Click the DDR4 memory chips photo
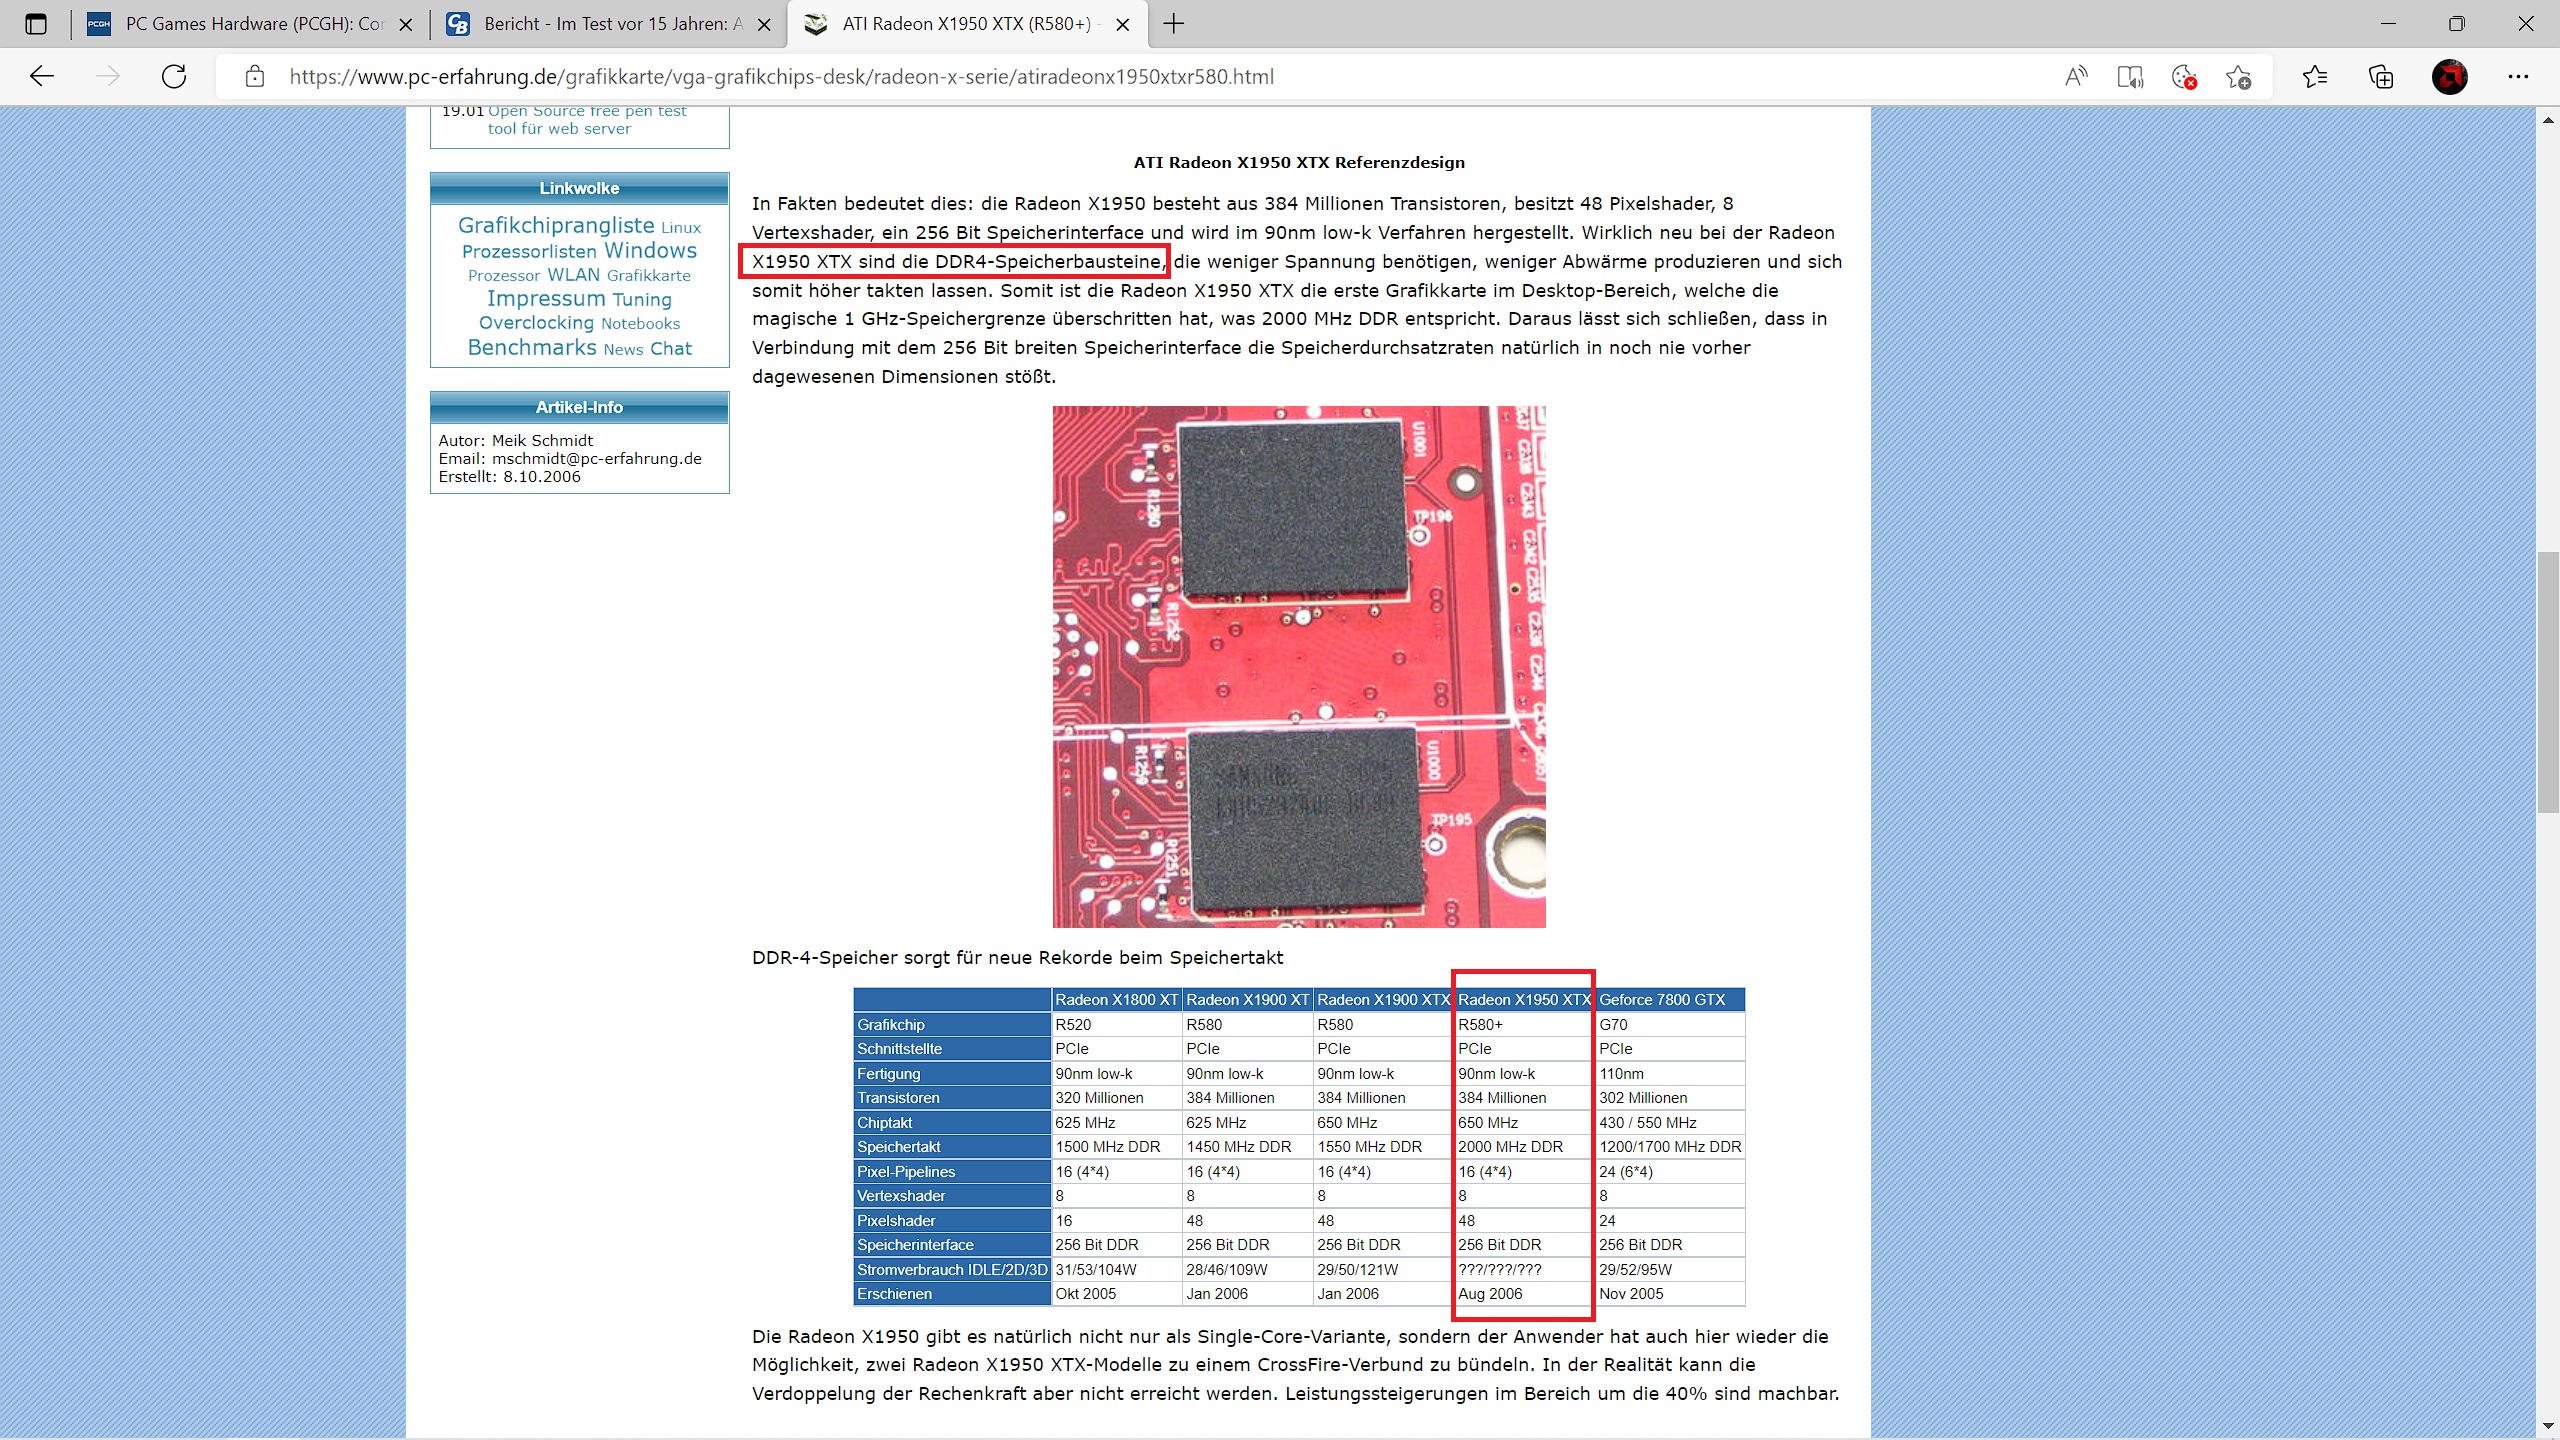 (1299, 666)
